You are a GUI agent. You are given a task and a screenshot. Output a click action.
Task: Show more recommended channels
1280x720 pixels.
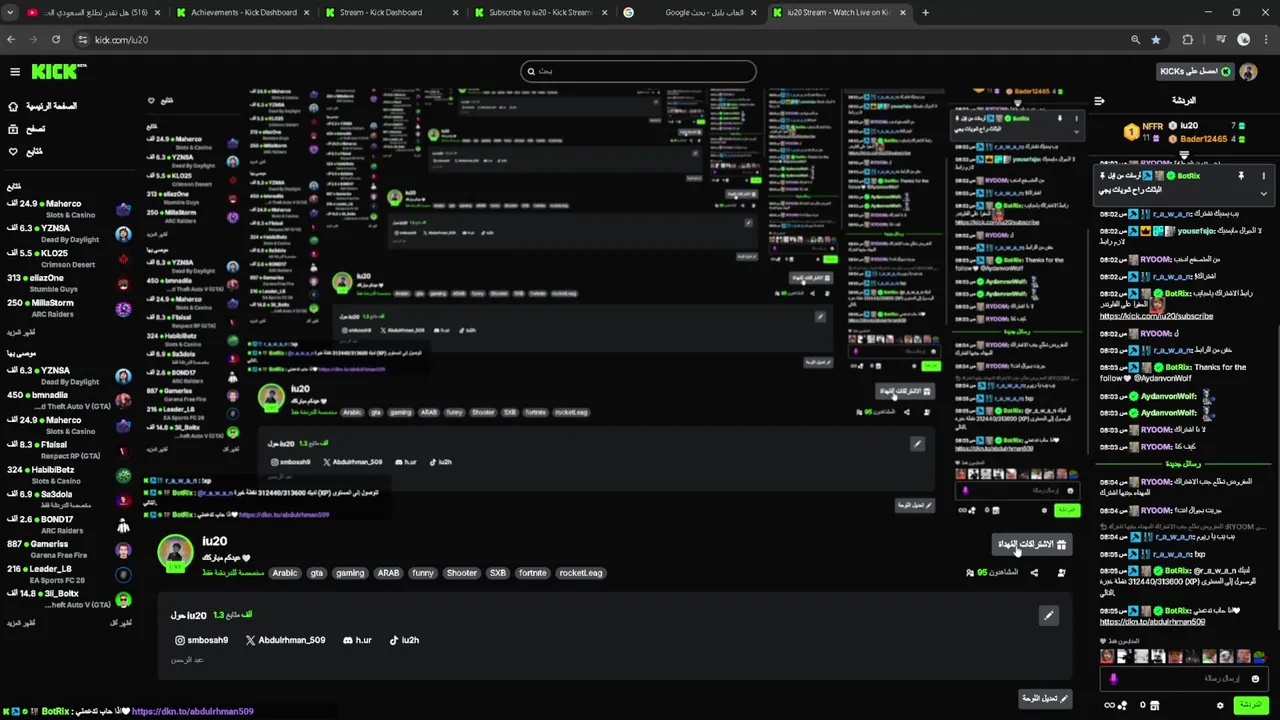pyautogui.click(x=21, y=623)
